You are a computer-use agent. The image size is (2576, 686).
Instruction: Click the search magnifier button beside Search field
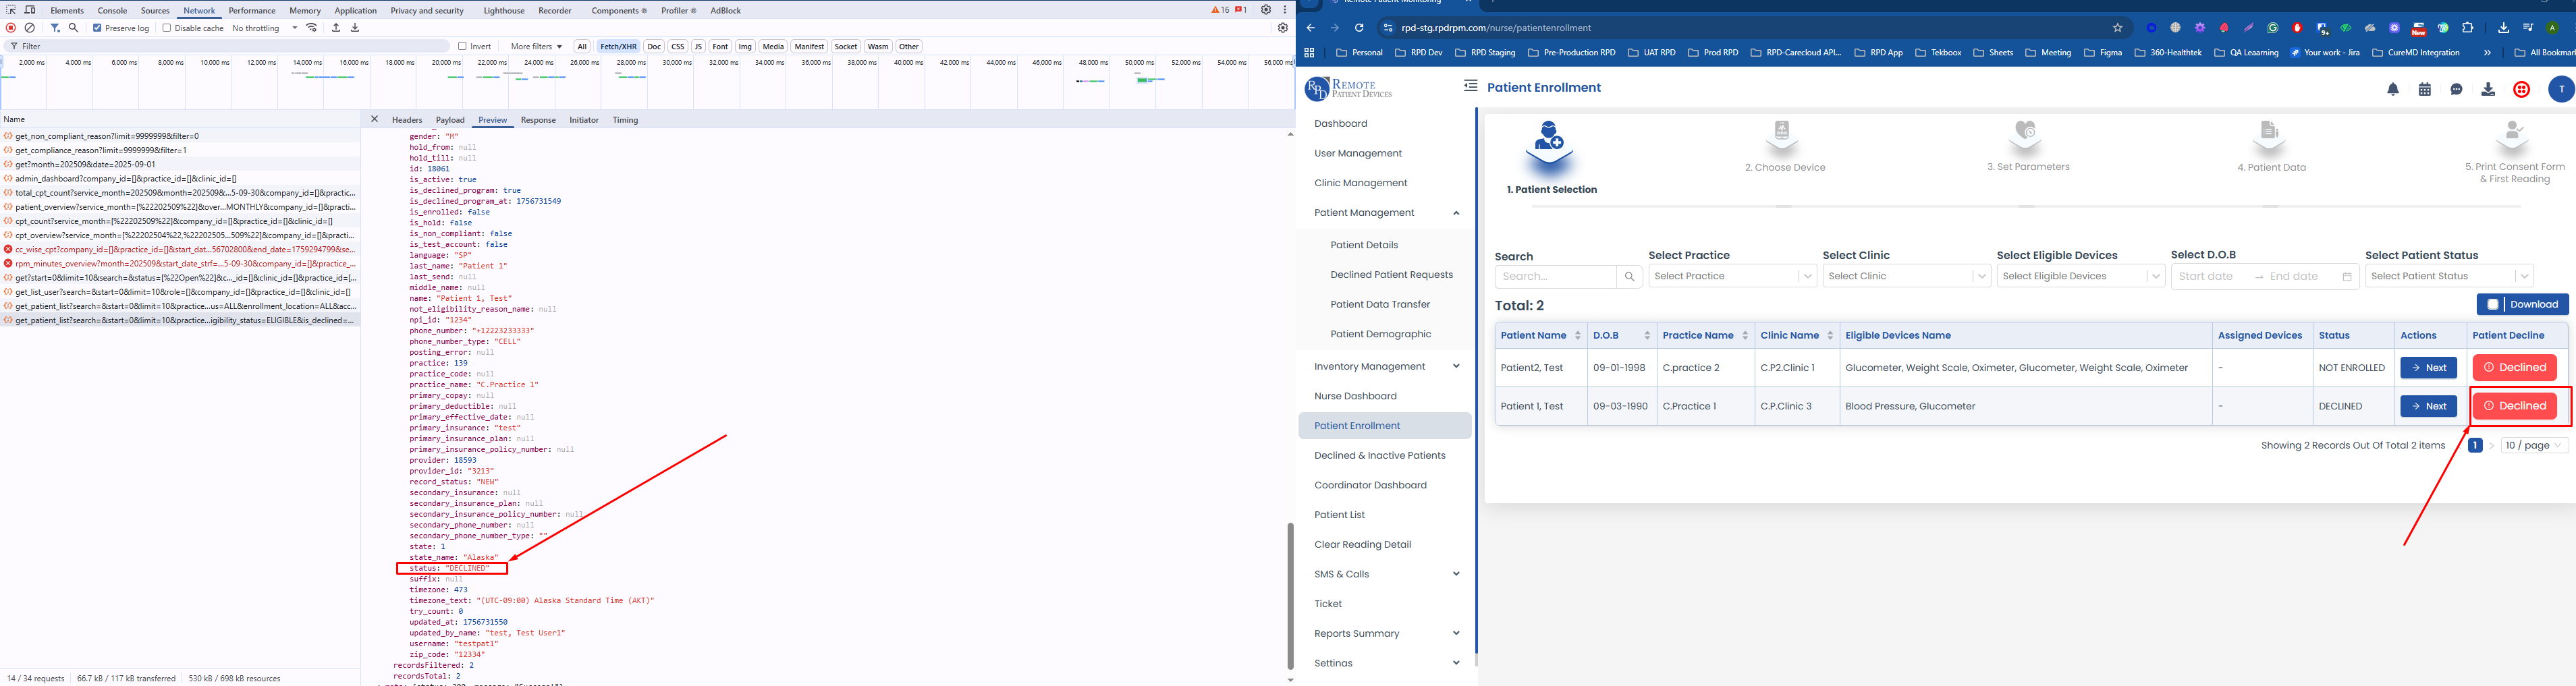click(1629, 277)
